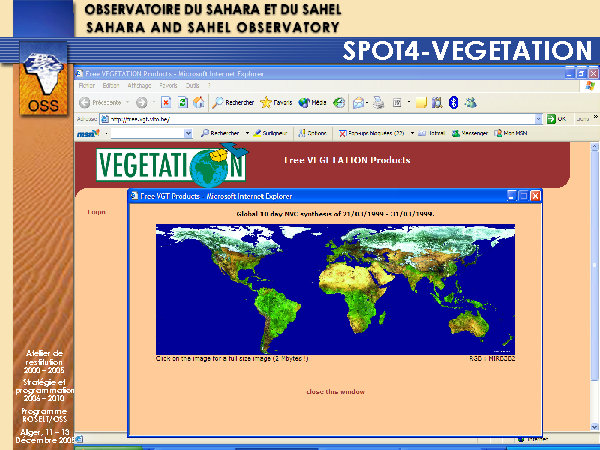The height and width of the screenshot is (450, 600).
Task: Click the Research book icon in toolbar
Action: click(437, 103)
